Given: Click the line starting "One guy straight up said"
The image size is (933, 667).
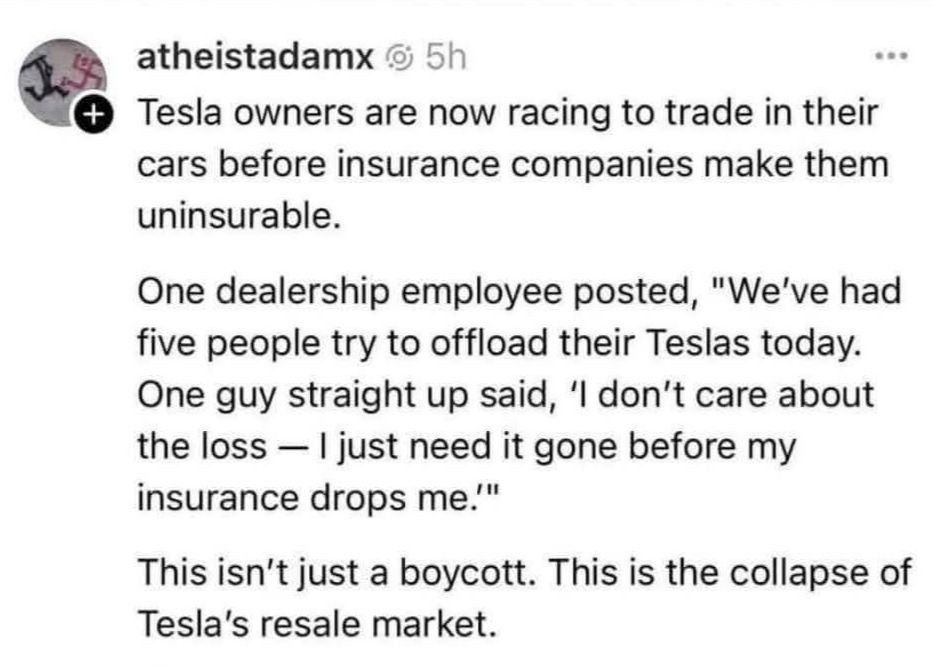Looking at the screenshot, I should [x=506, y=394].
